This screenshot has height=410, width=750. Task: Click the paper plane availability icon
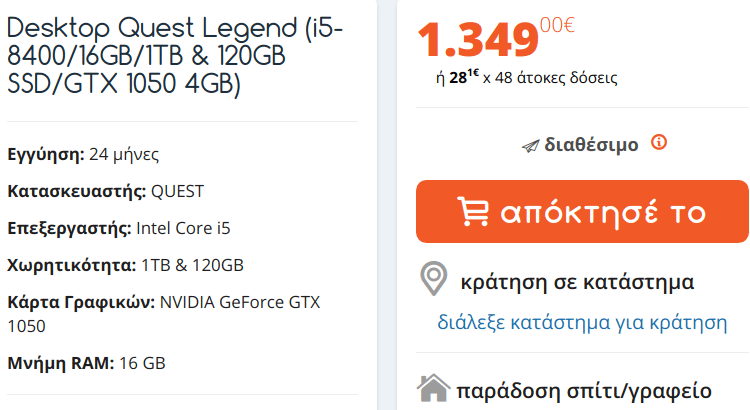pyautogui.click(x=530, y=146)
